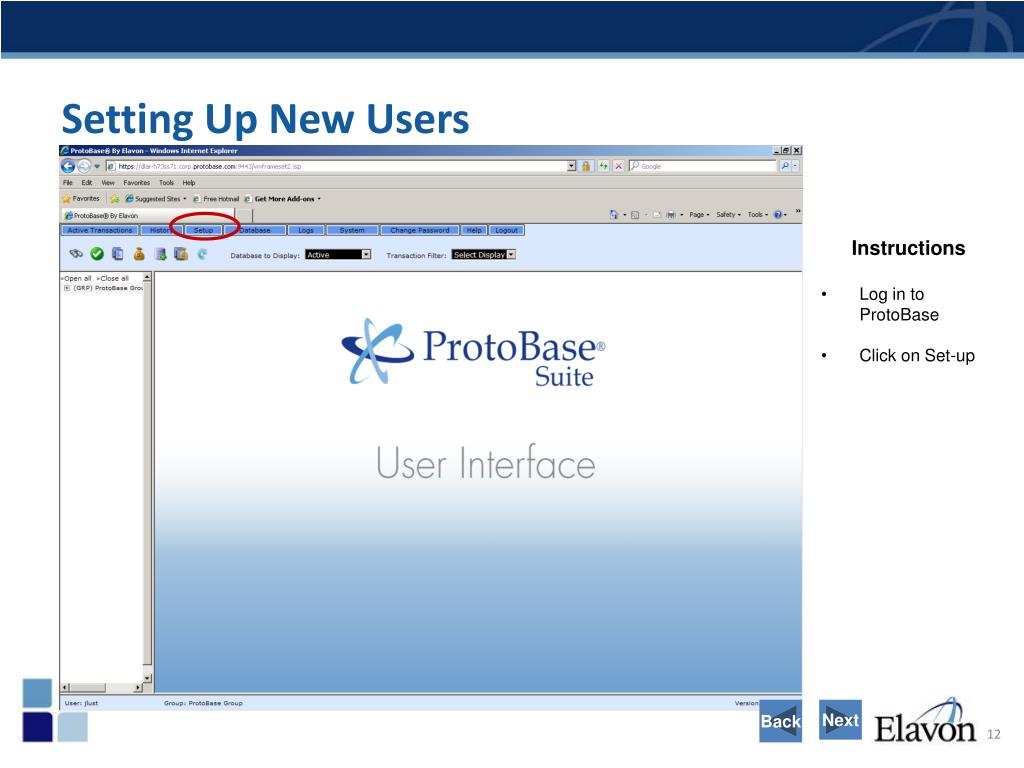Click the Free Hotmail favorites link

tap(216, 199)
